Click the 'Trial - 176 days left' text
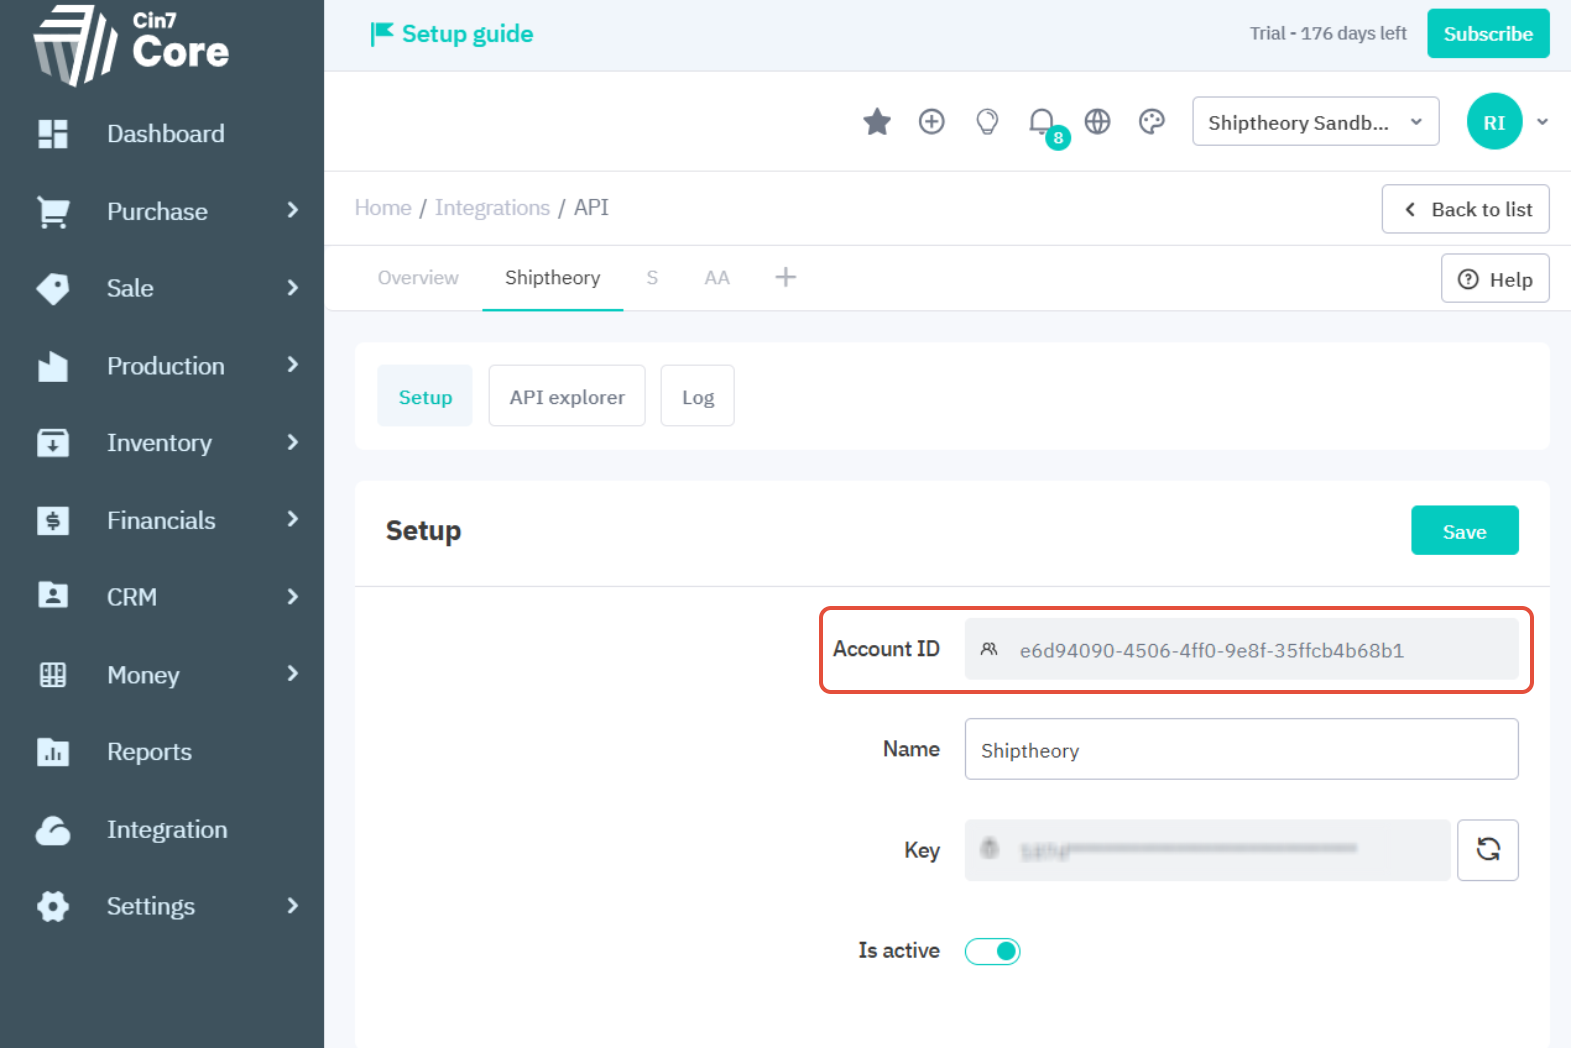The image size is (1571, 1048). (1328, 33)
